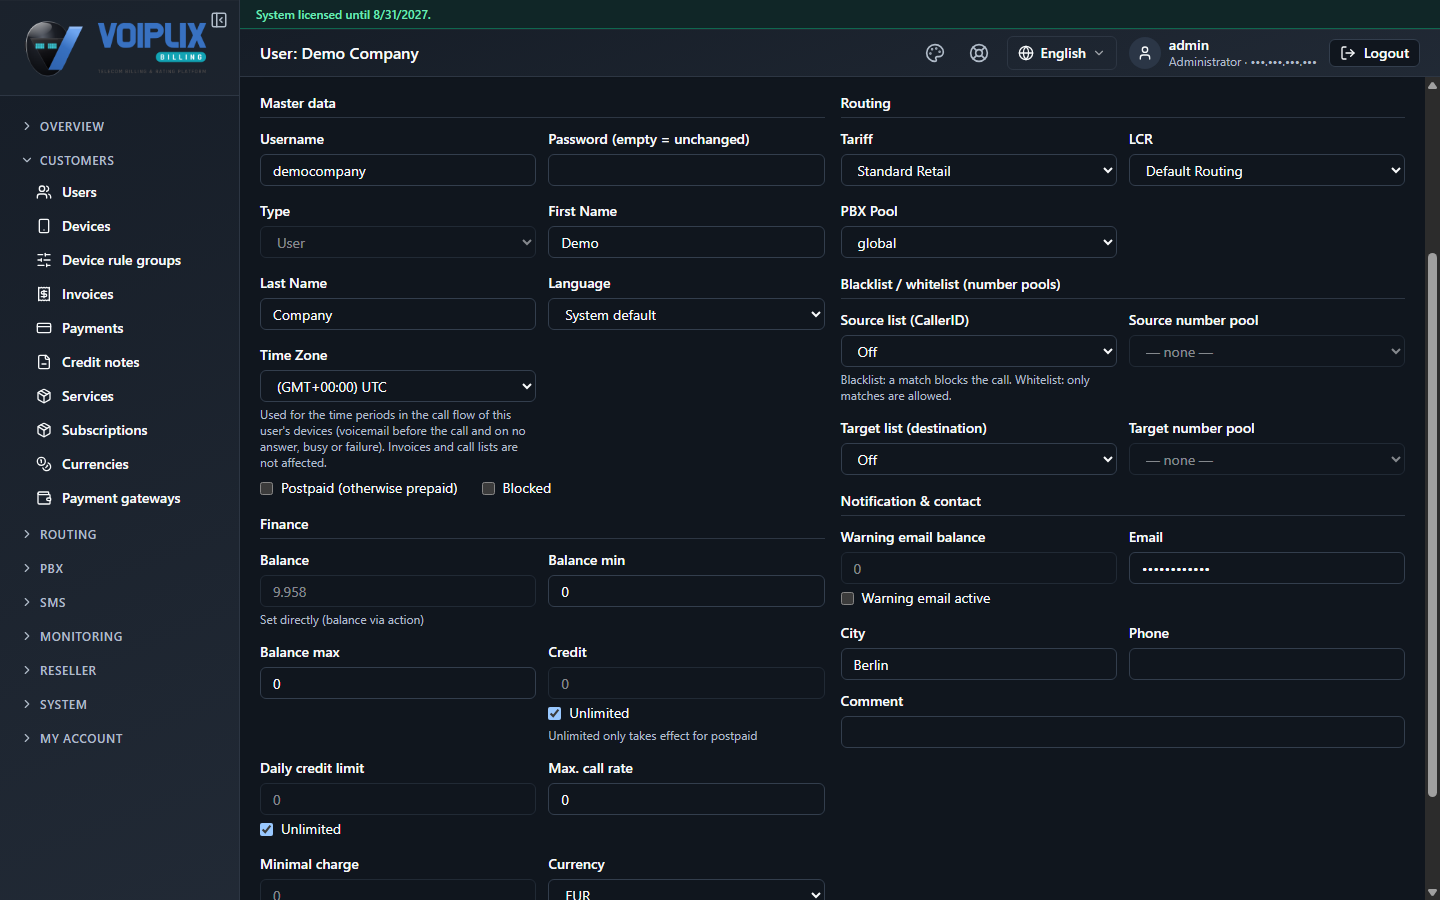Focus the Username field
Image resolution: width=1440 pixels, height=900 pixels.
pos(398,171)
